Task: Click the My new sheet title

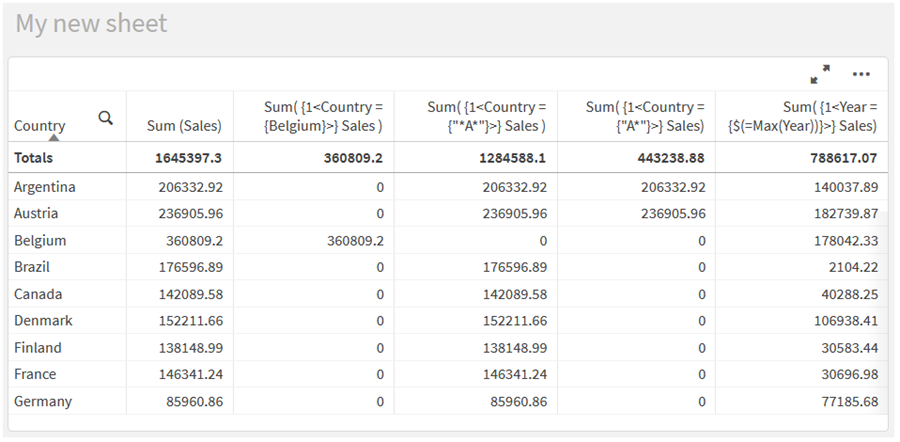Action: coord(91,24)
